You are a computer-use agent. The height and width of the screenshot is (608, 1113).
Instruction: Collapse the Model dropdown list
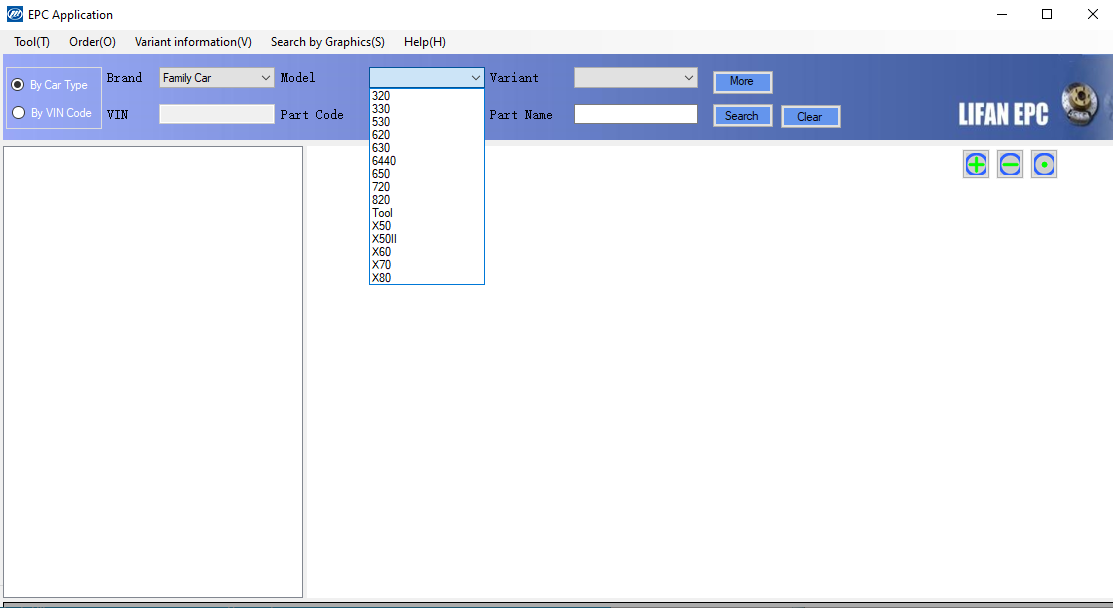(476, 77)
